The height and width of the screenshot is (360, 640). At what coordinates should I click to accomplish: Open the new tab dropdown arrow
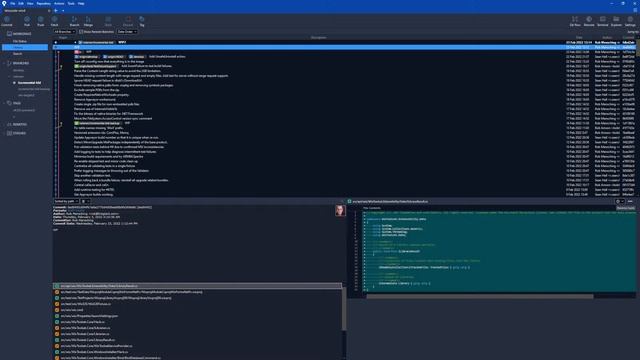pos(63,11)
